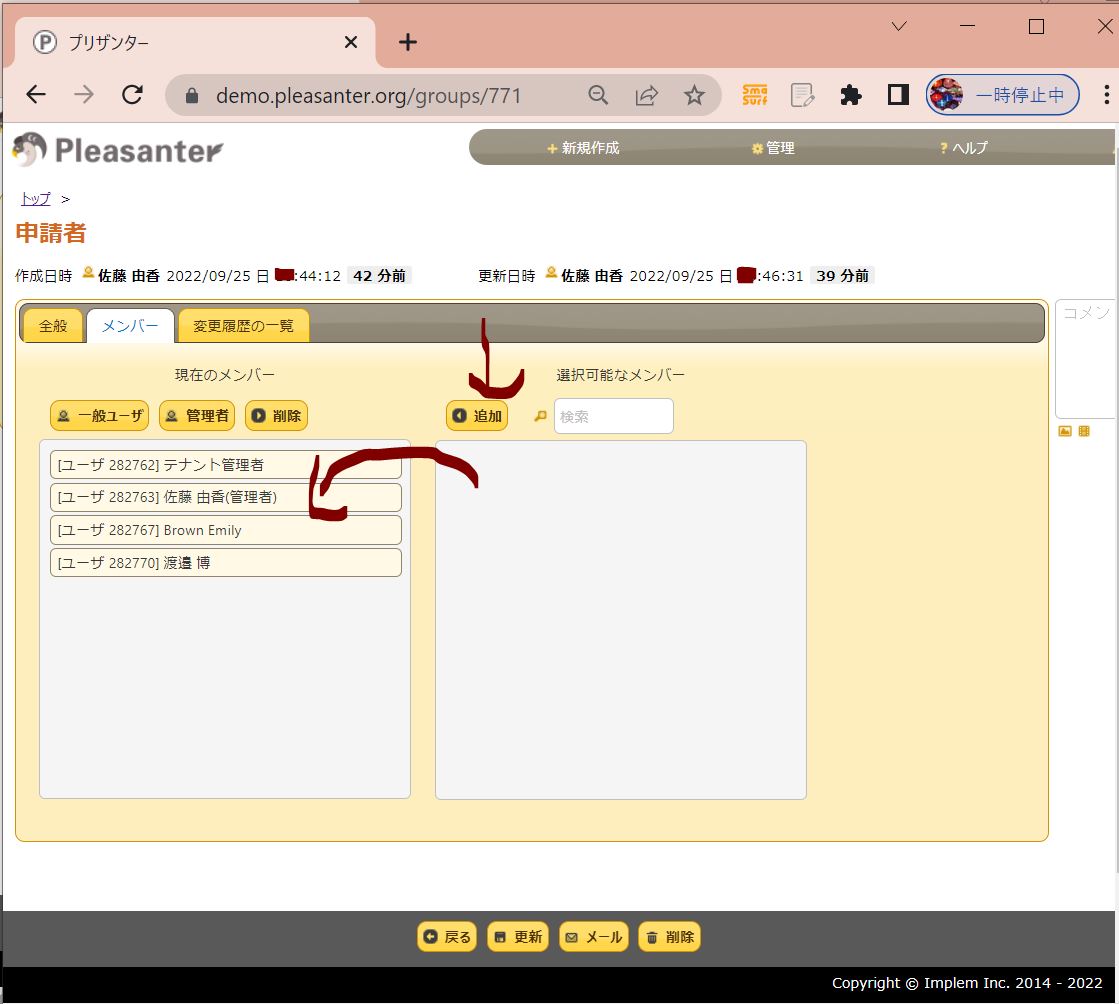The height and width of the screenshot is (1004, 1119).
Task: Click the 追加 button to add members
Action: (x=477, y=416)
